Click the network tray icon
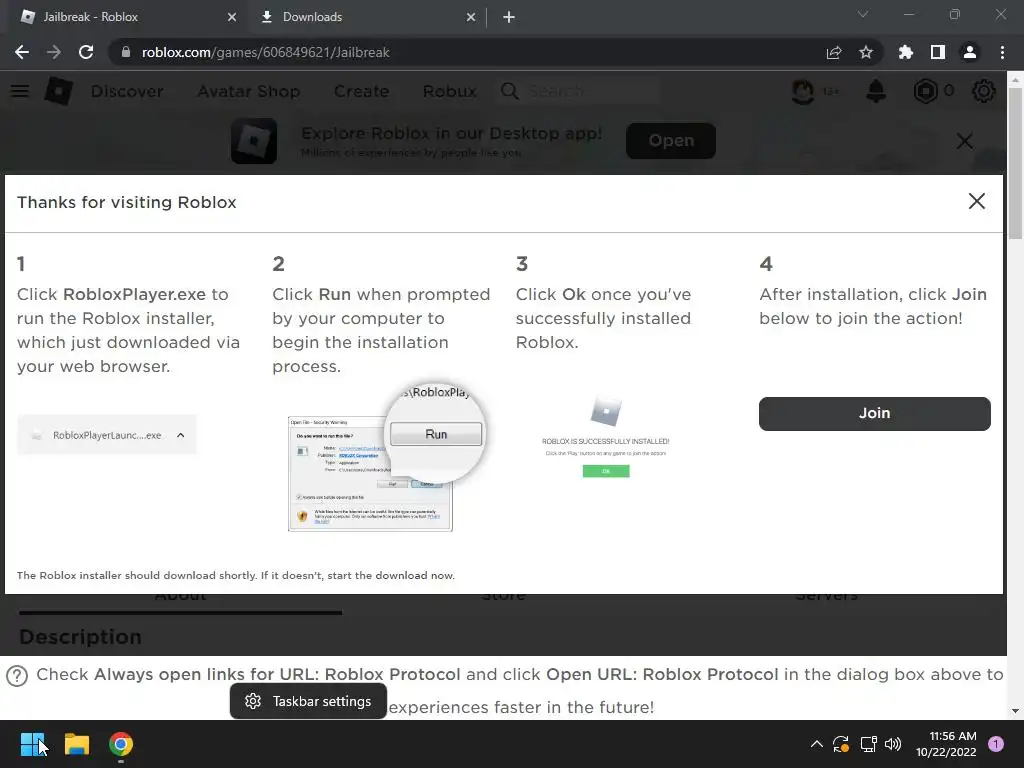 [x=868, y=744]
